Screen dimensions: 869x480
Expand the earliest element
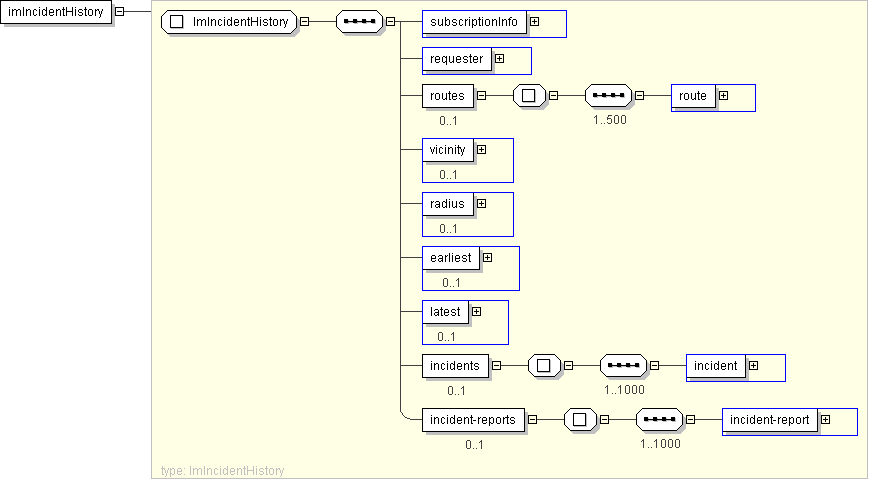point(487,258)
